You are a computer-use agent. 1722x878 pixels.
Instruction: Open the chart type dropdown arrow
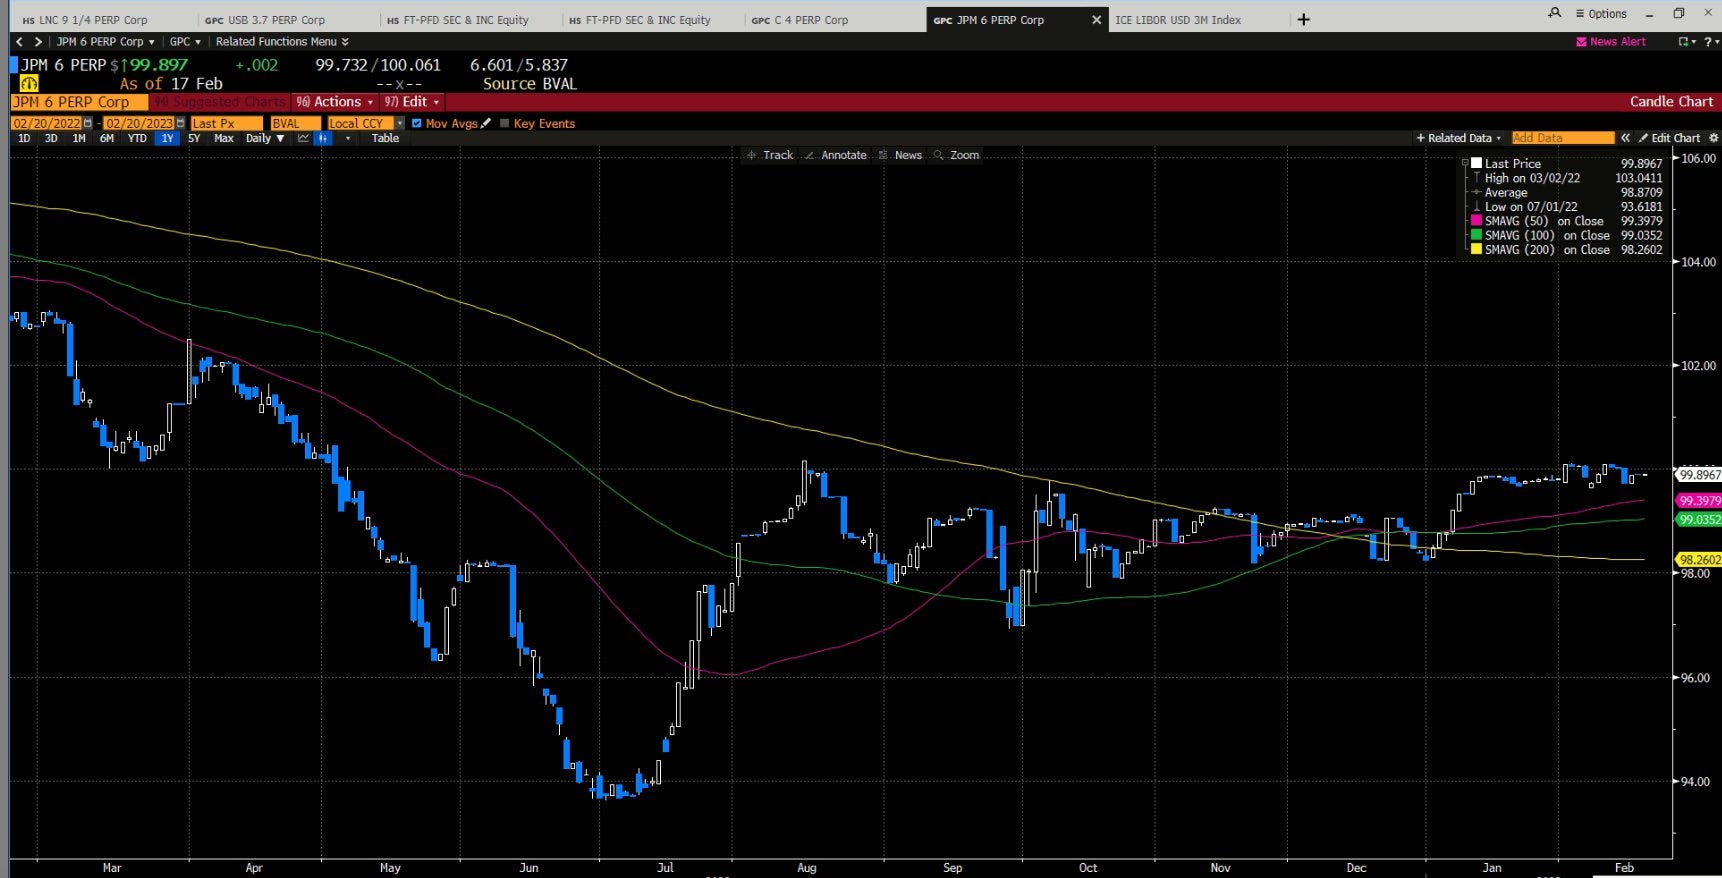(348, 139)
